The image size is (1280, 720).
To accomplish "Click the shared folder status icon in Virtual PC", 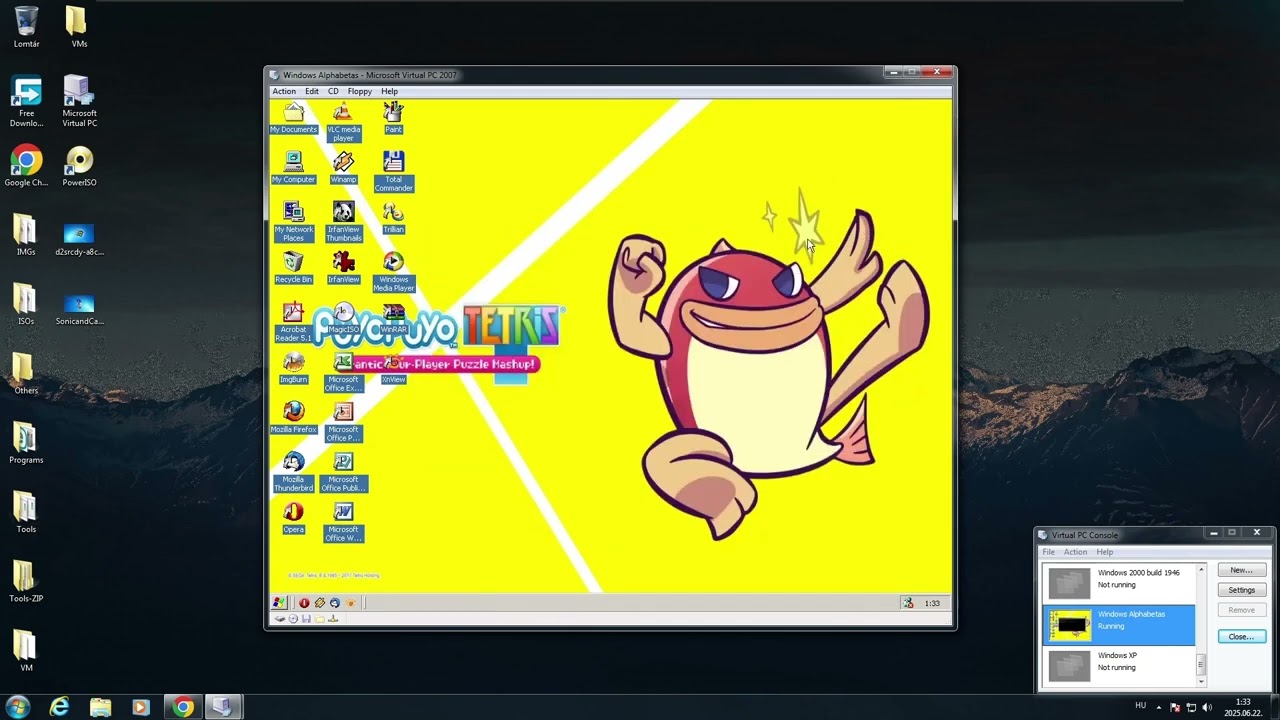I will tap(320, 619).
